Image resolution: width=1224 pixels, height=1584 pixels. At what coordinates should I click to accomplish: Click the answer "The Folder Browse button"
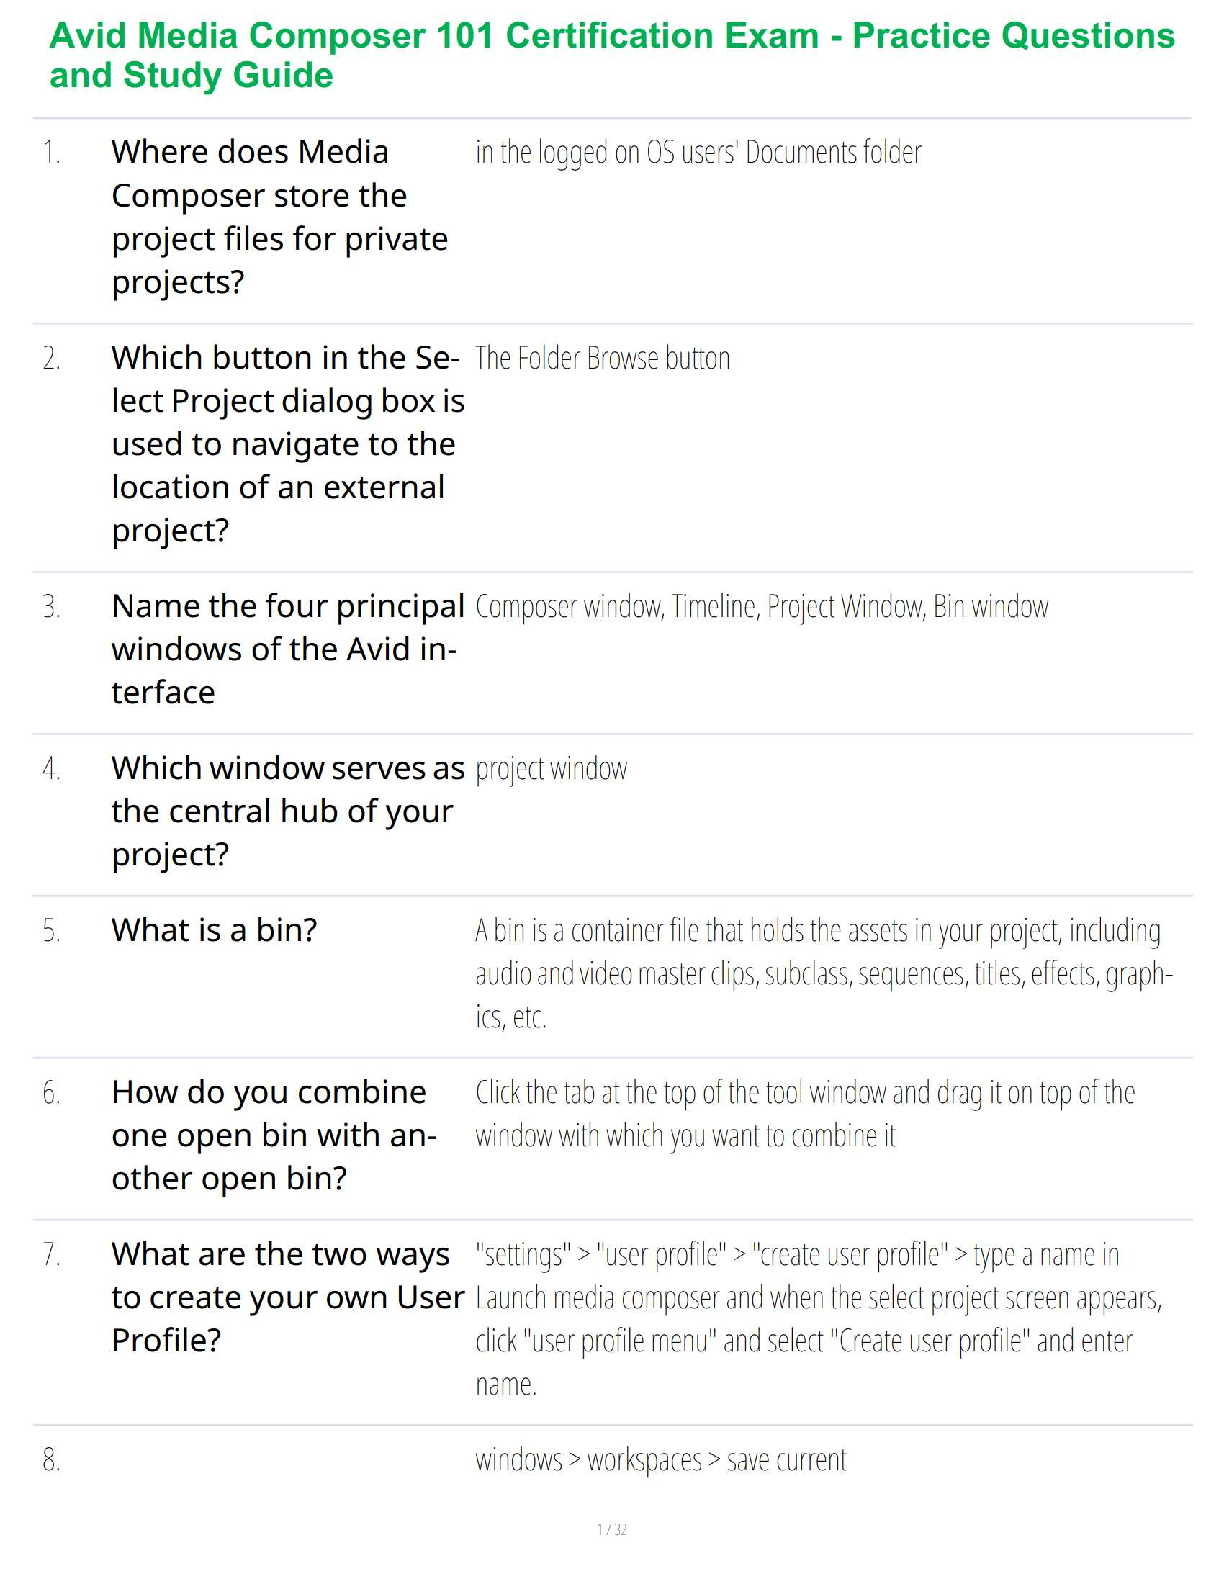coord(602,359)
